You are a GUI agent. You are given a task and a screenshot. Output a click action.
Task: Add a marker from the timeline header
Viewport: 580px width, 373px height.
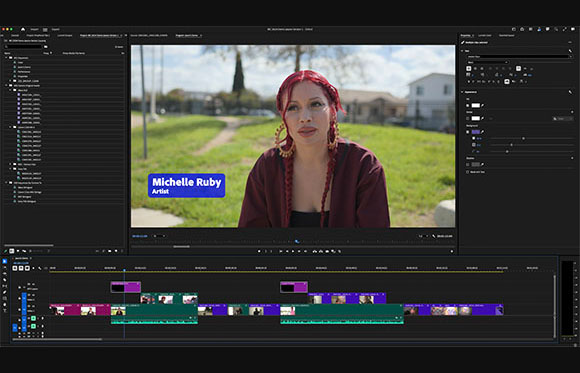pos(33,268)
